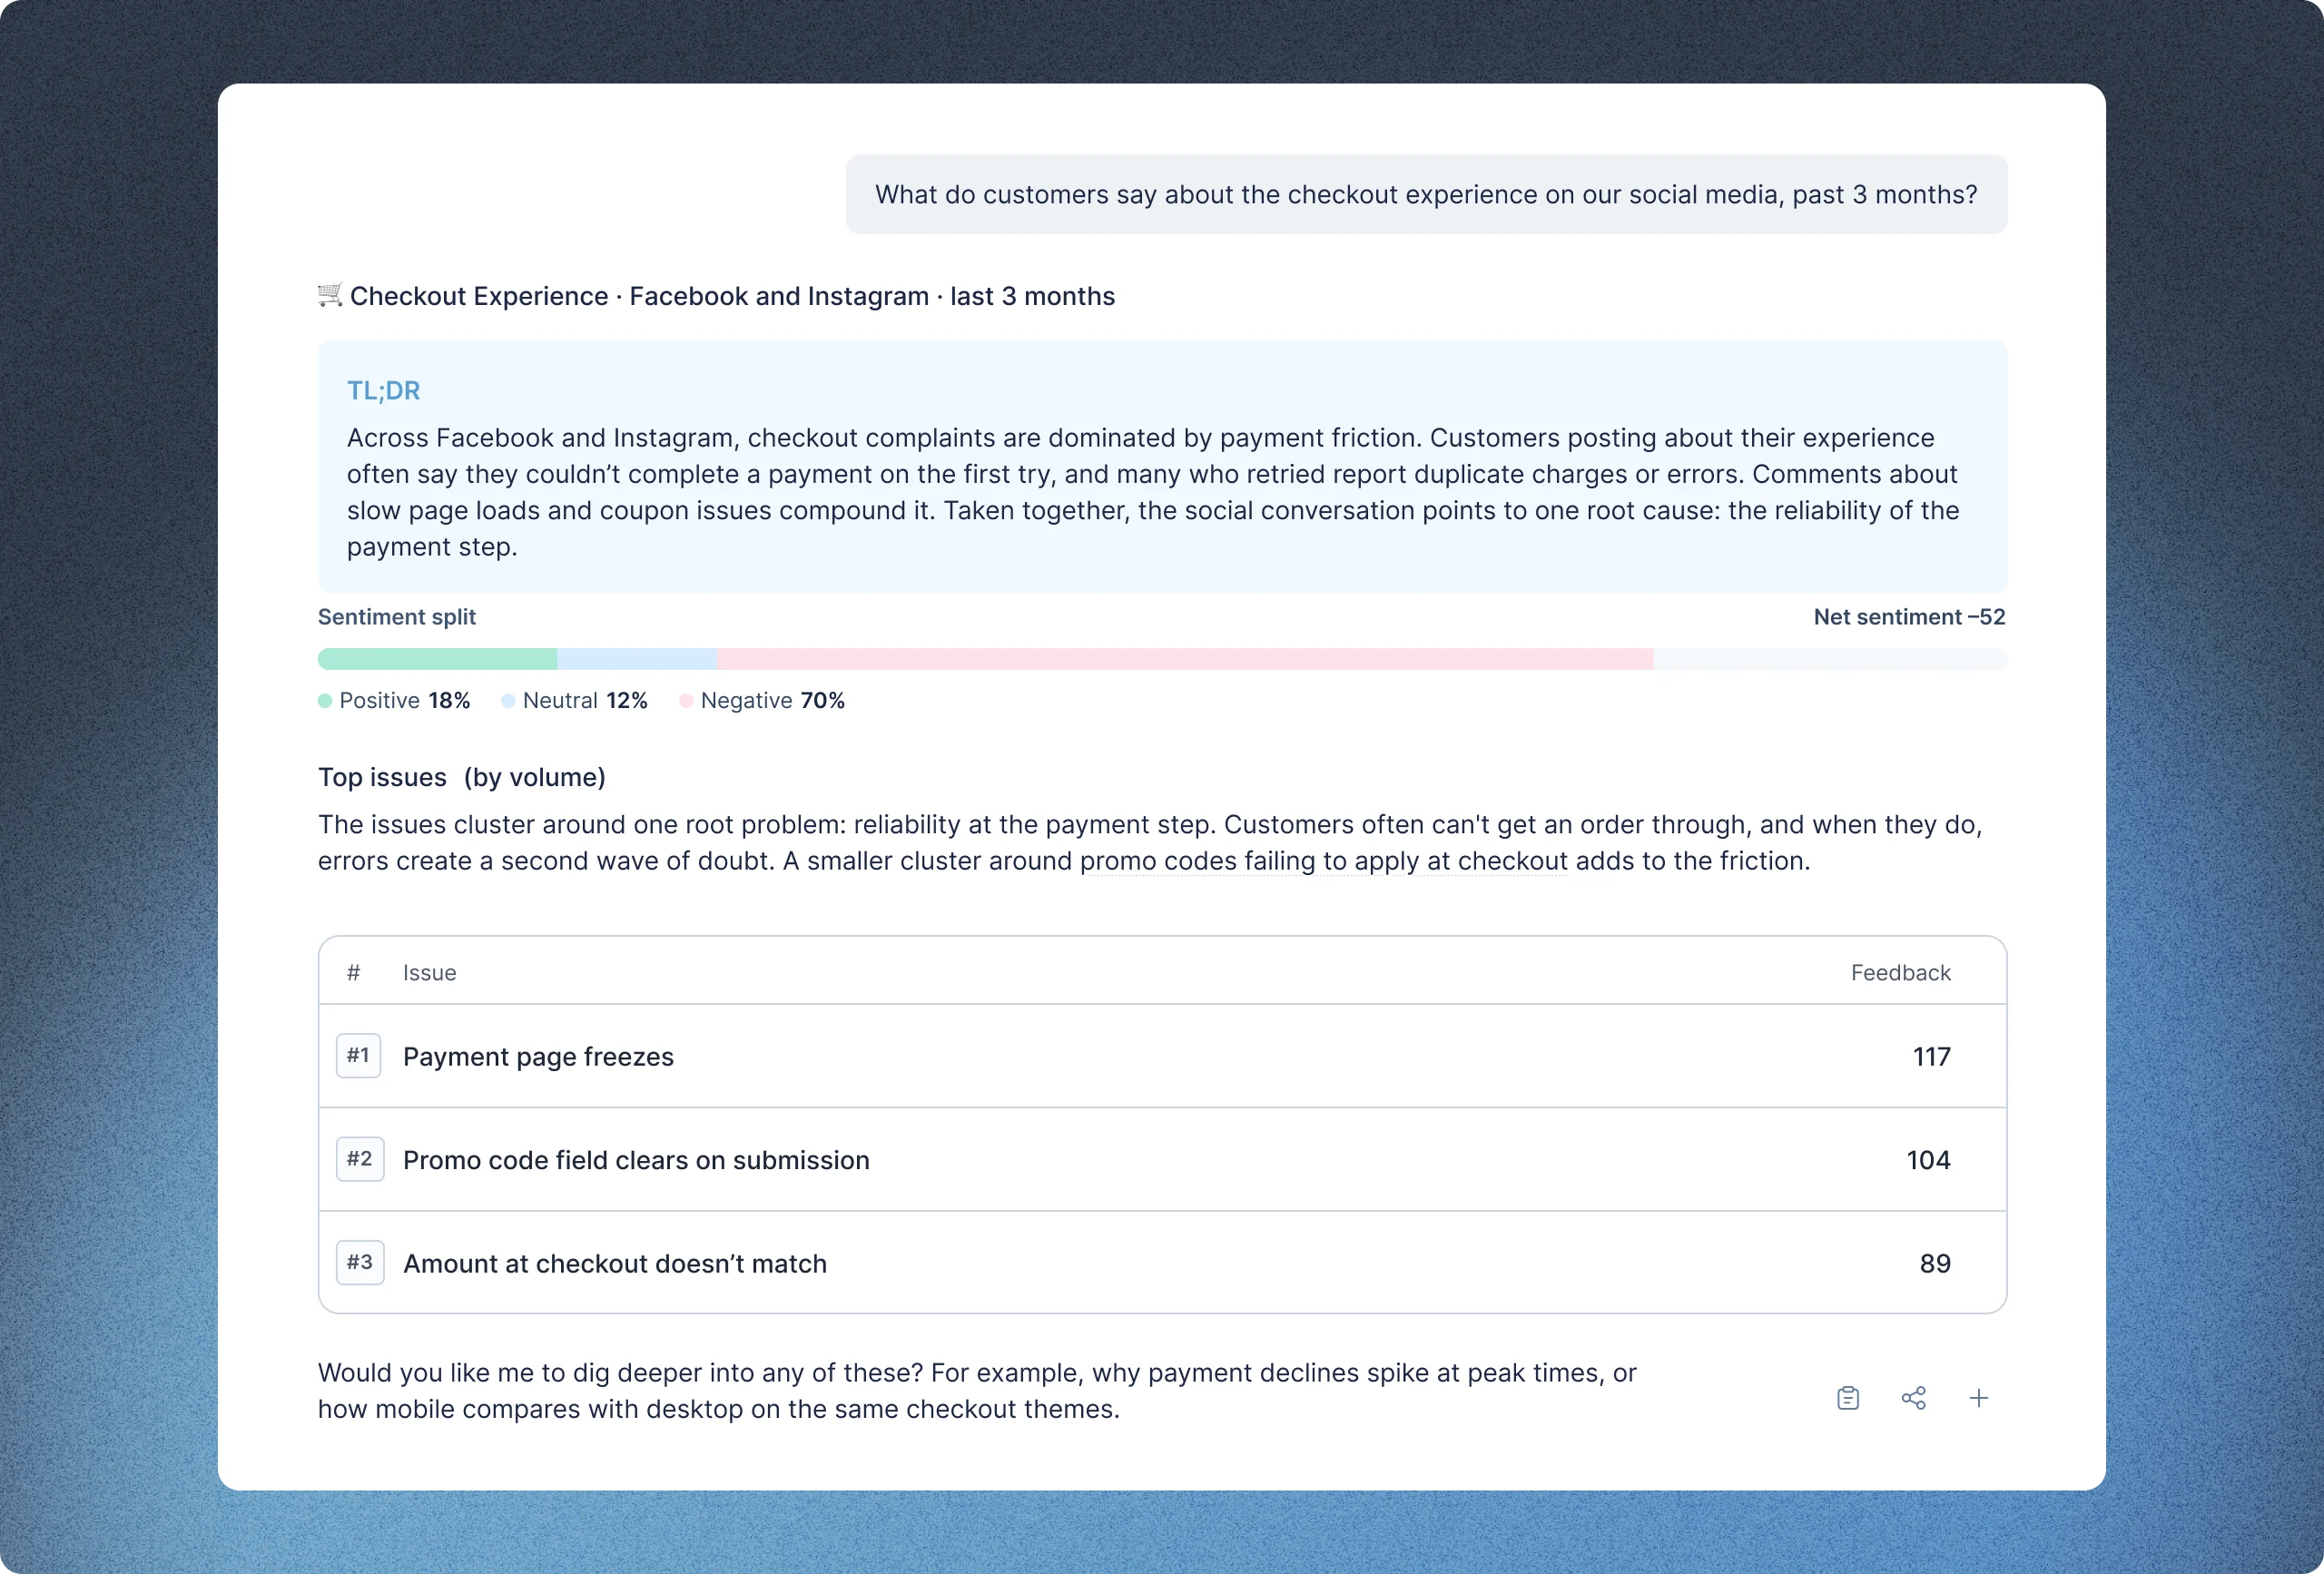Viewport: 2324px width, 1574px height.
Task: Click the Negative 70% legend item
Action: pos(762,701)
